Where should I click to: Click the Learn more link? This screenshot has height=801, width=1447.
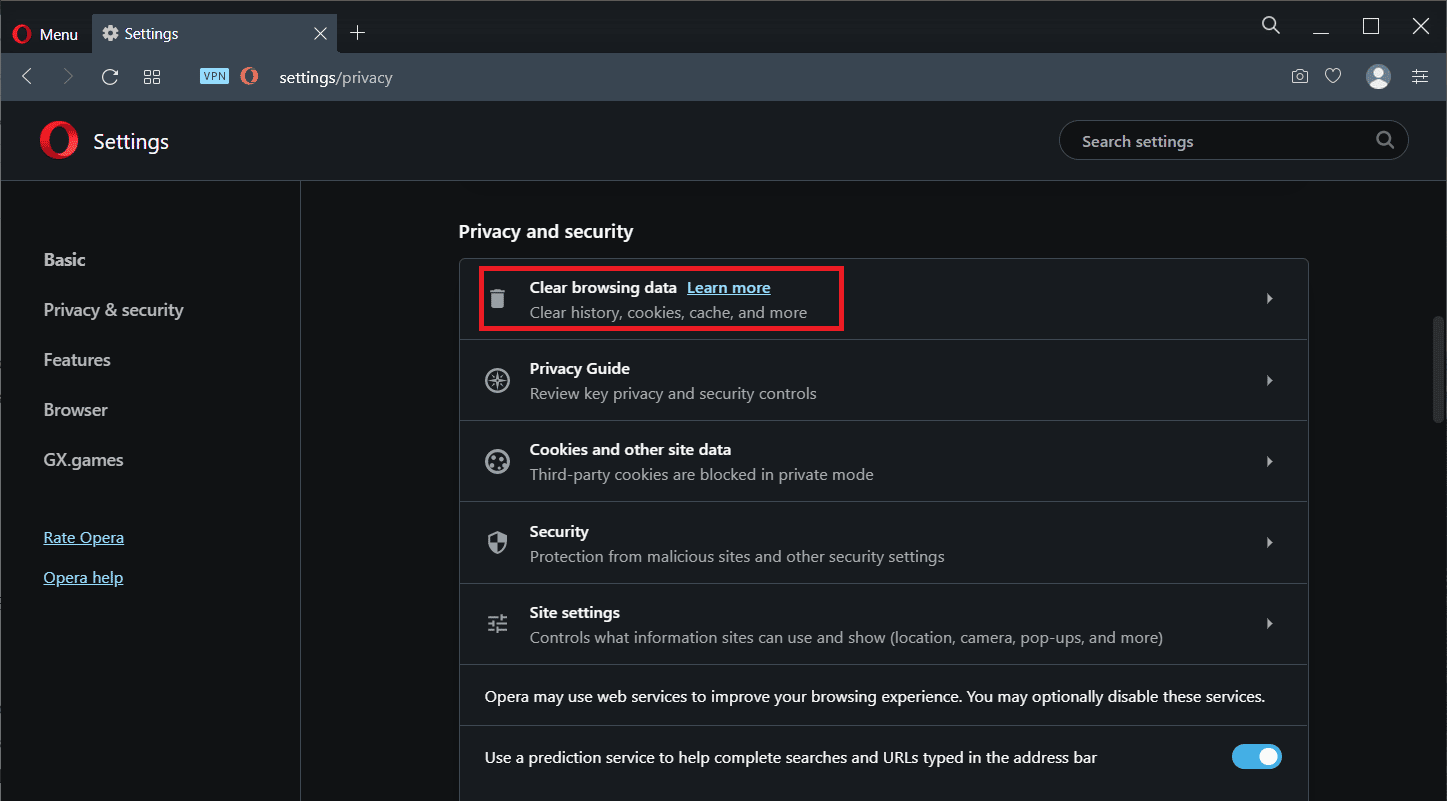728,288
